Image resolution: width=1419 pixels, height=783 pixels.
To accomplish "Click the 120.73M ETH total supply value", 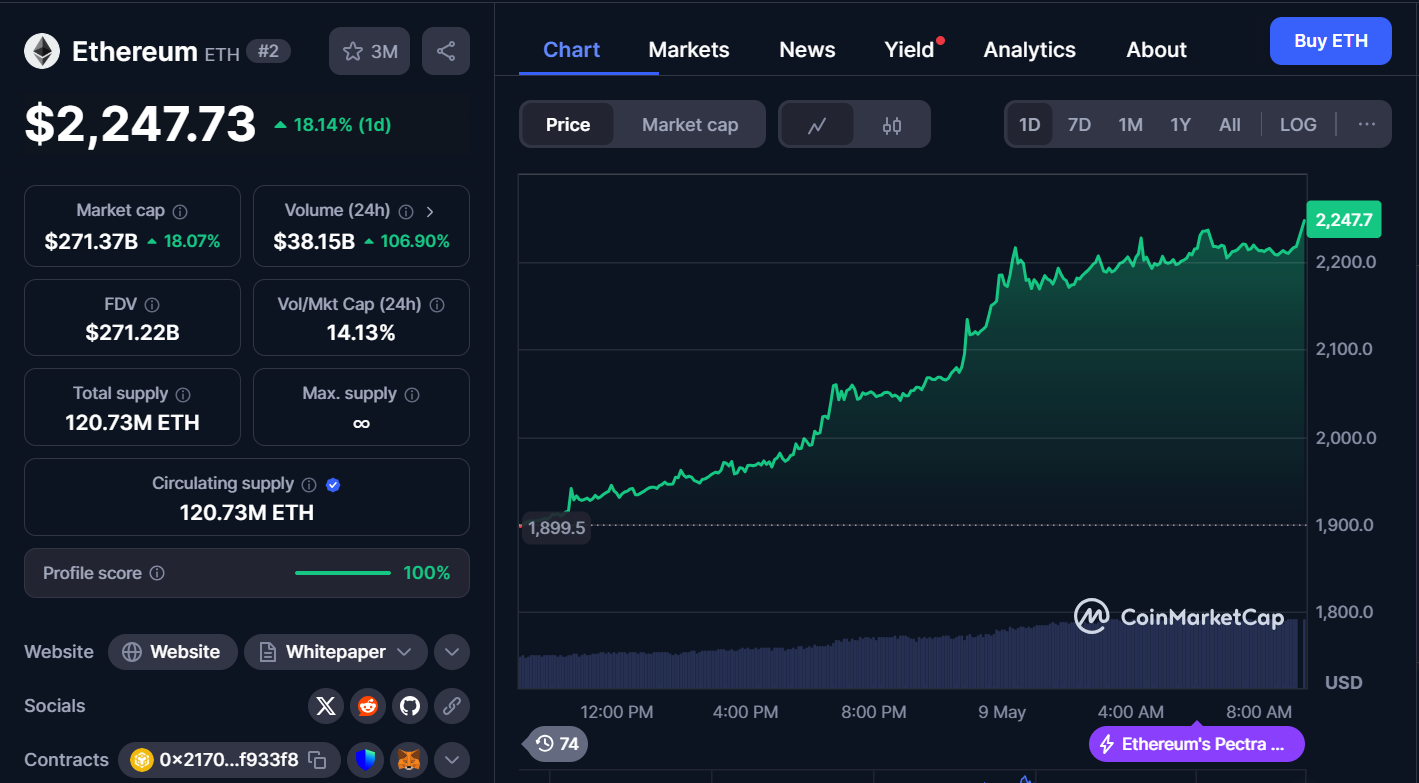I will coord(132,423).
